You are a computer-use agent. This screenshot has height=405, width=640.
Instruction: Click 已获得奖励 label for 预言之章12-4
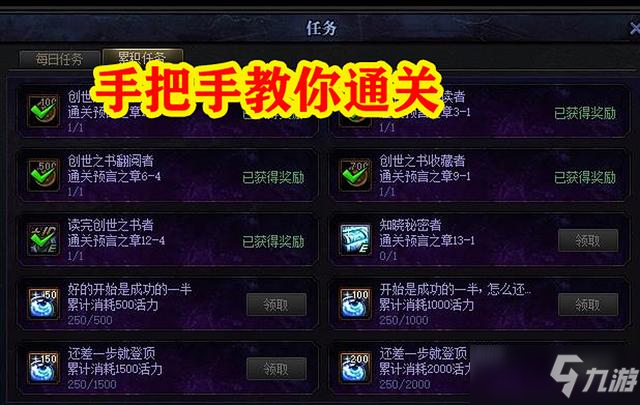click(x=273, y=242)
